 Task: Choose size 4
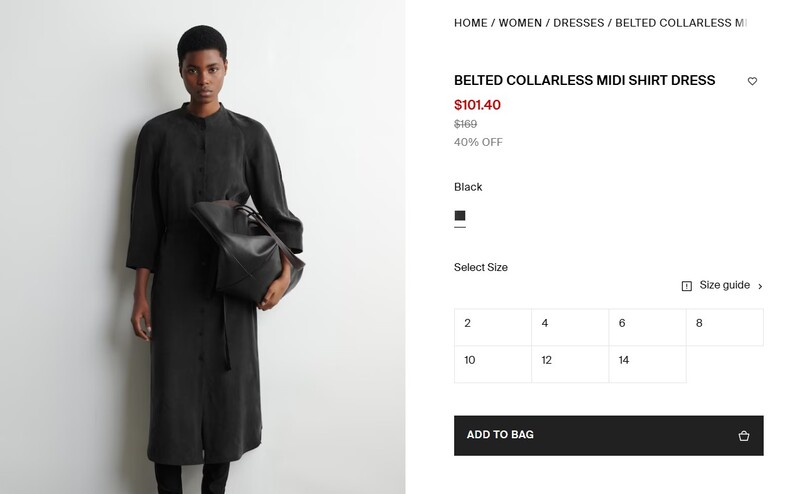click(570, 326)
